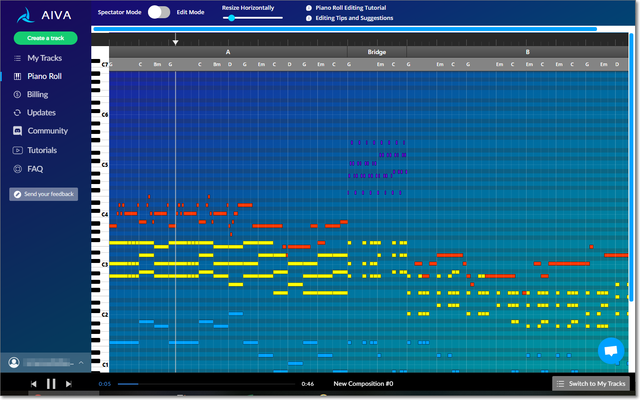Click Send your feedback button

[44, 193]
